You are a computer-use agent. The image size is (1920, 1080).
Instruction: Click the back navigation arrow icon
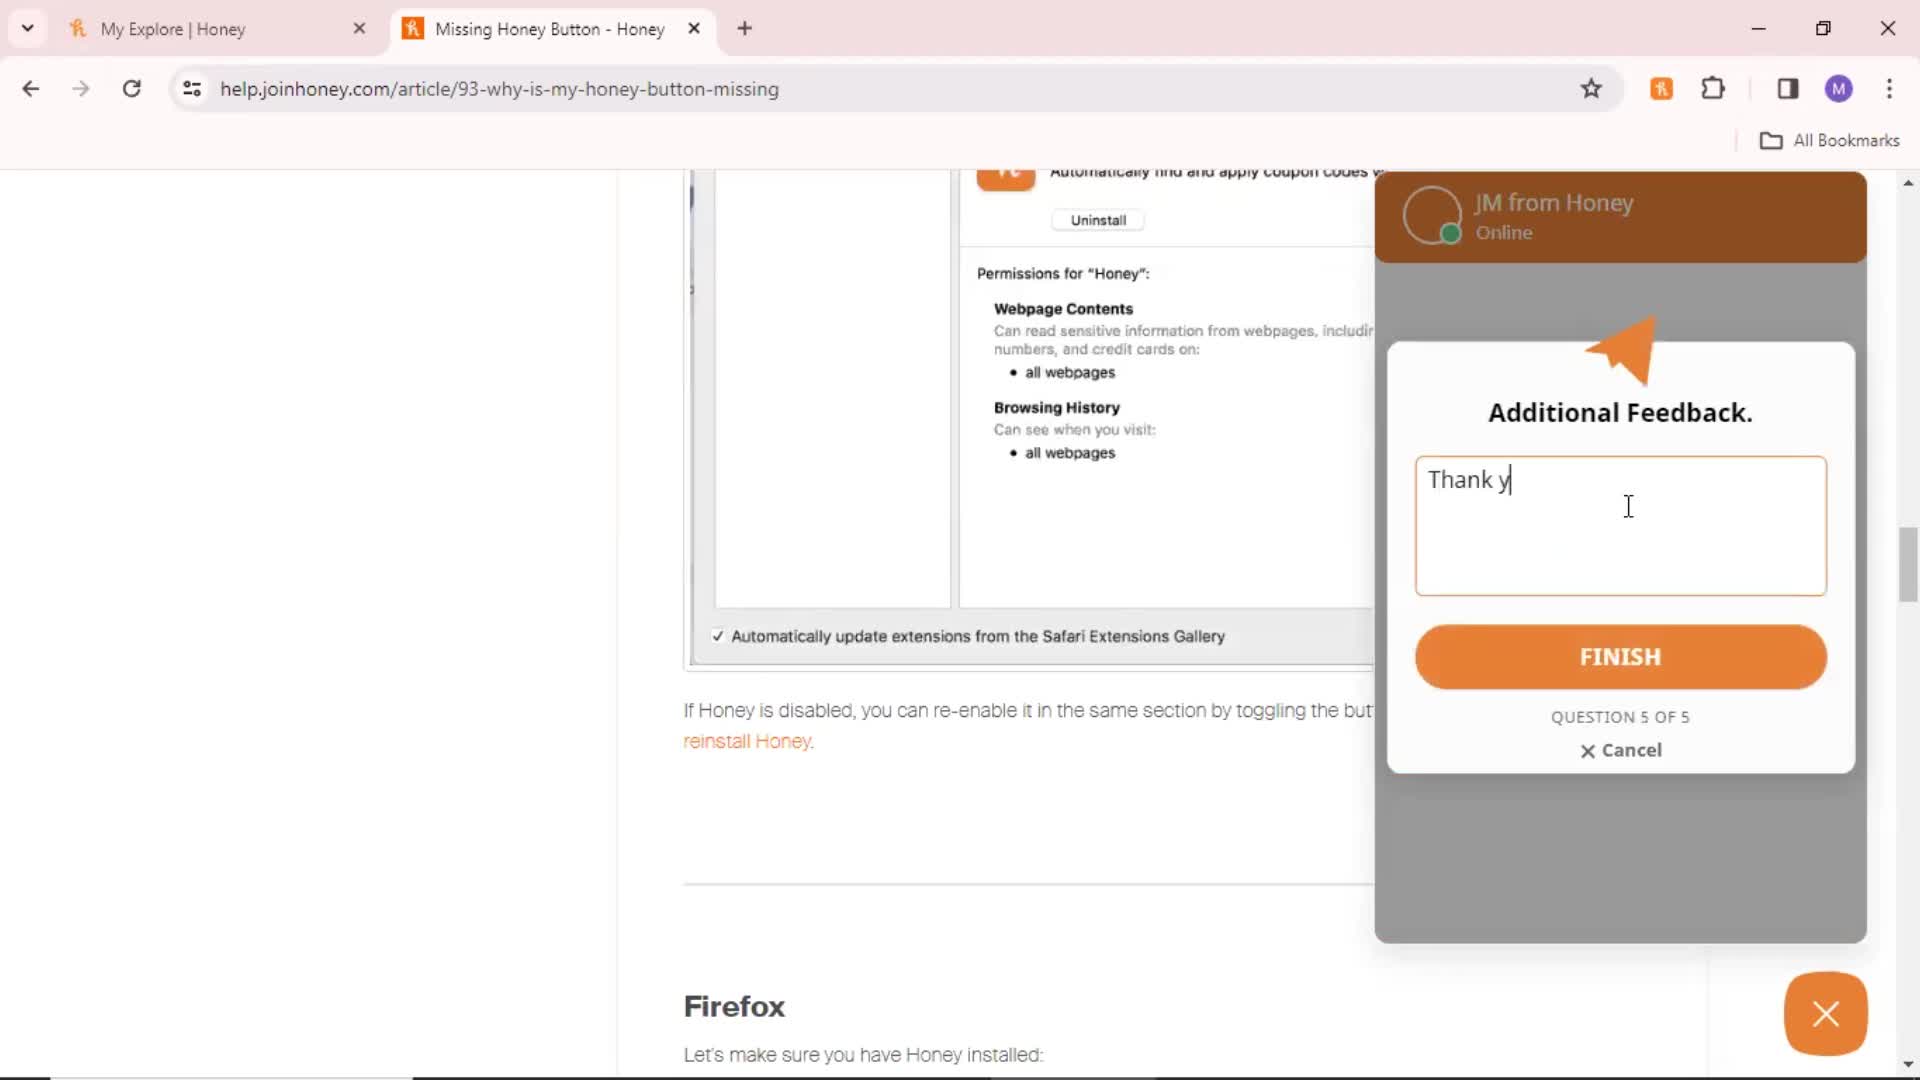(x=30, y=88)
